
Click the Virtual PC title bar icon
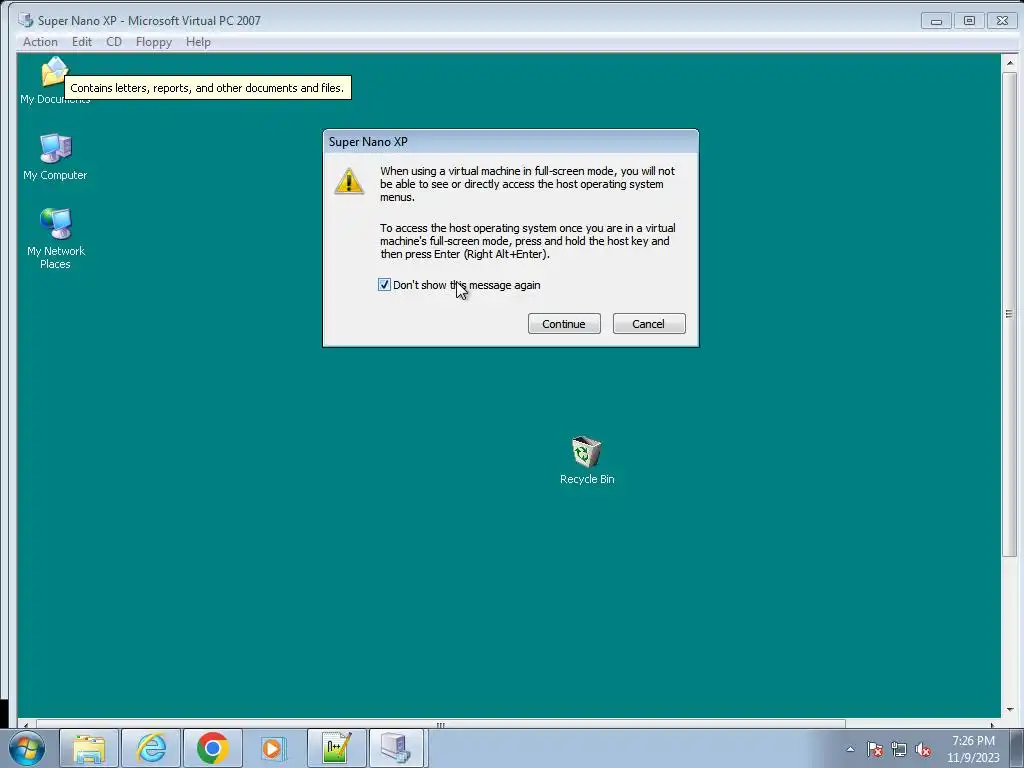25,20
